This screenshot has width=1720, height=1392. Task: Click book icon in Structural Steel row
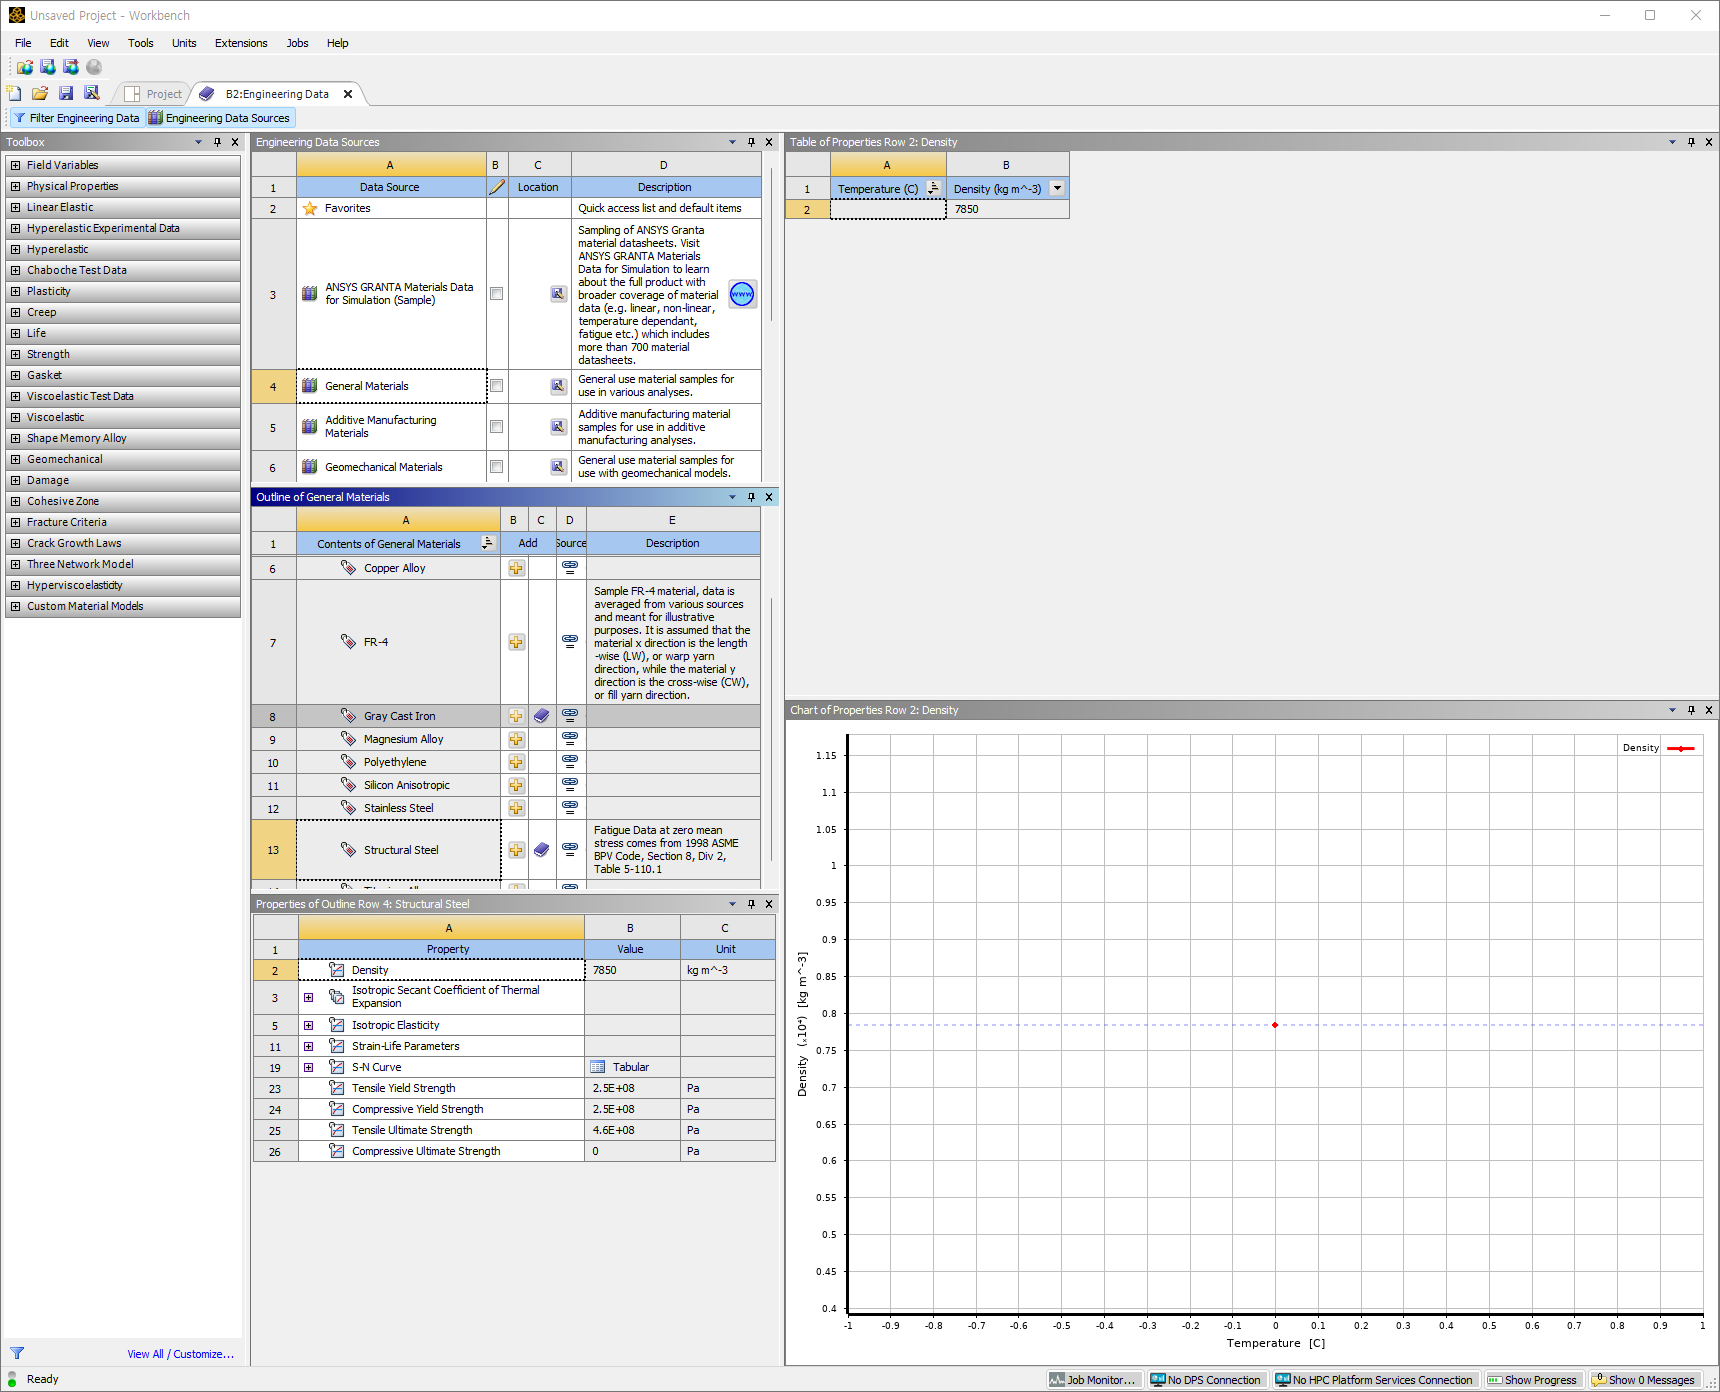click(x=541, y=850)
